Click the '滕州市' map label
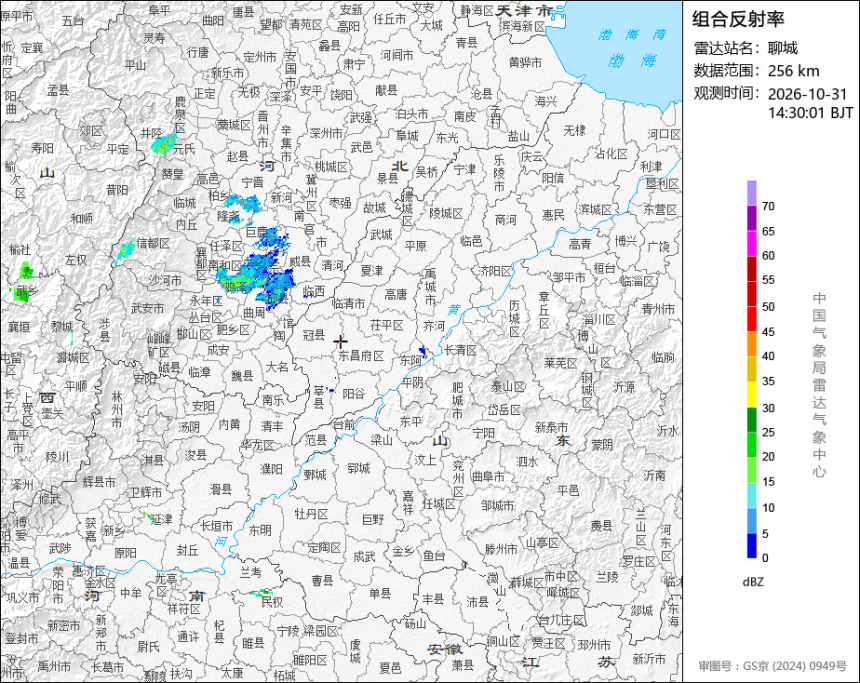 [501, 549]
